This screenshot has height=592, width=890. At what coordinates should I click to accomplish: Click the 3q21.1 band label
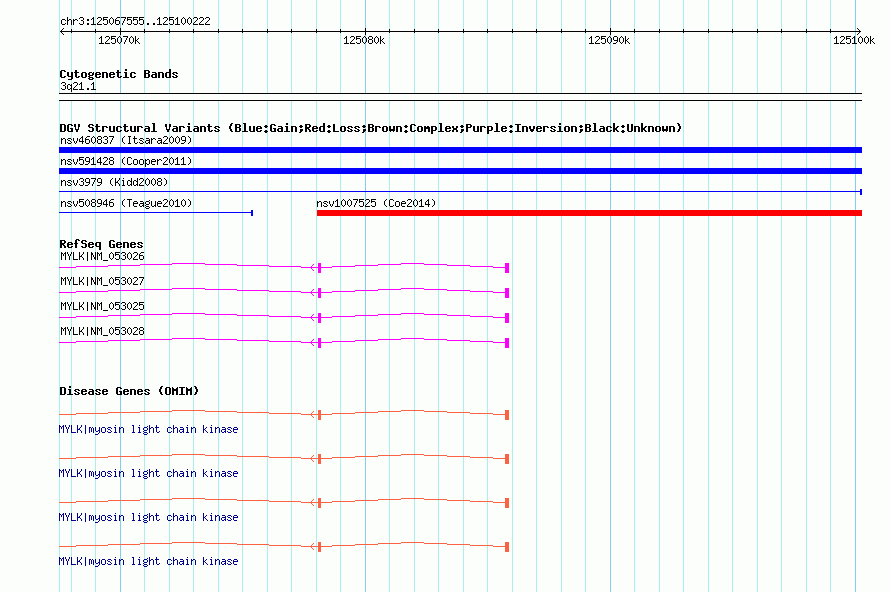click(78, 86)
